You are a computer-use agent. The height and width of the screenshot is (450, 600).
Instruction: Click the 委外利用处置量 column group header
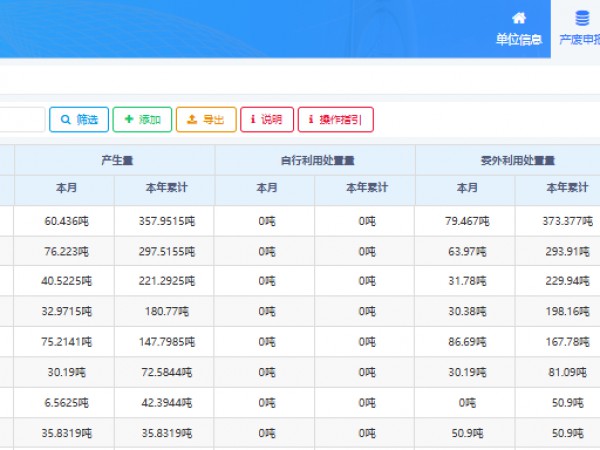[517, 160]
